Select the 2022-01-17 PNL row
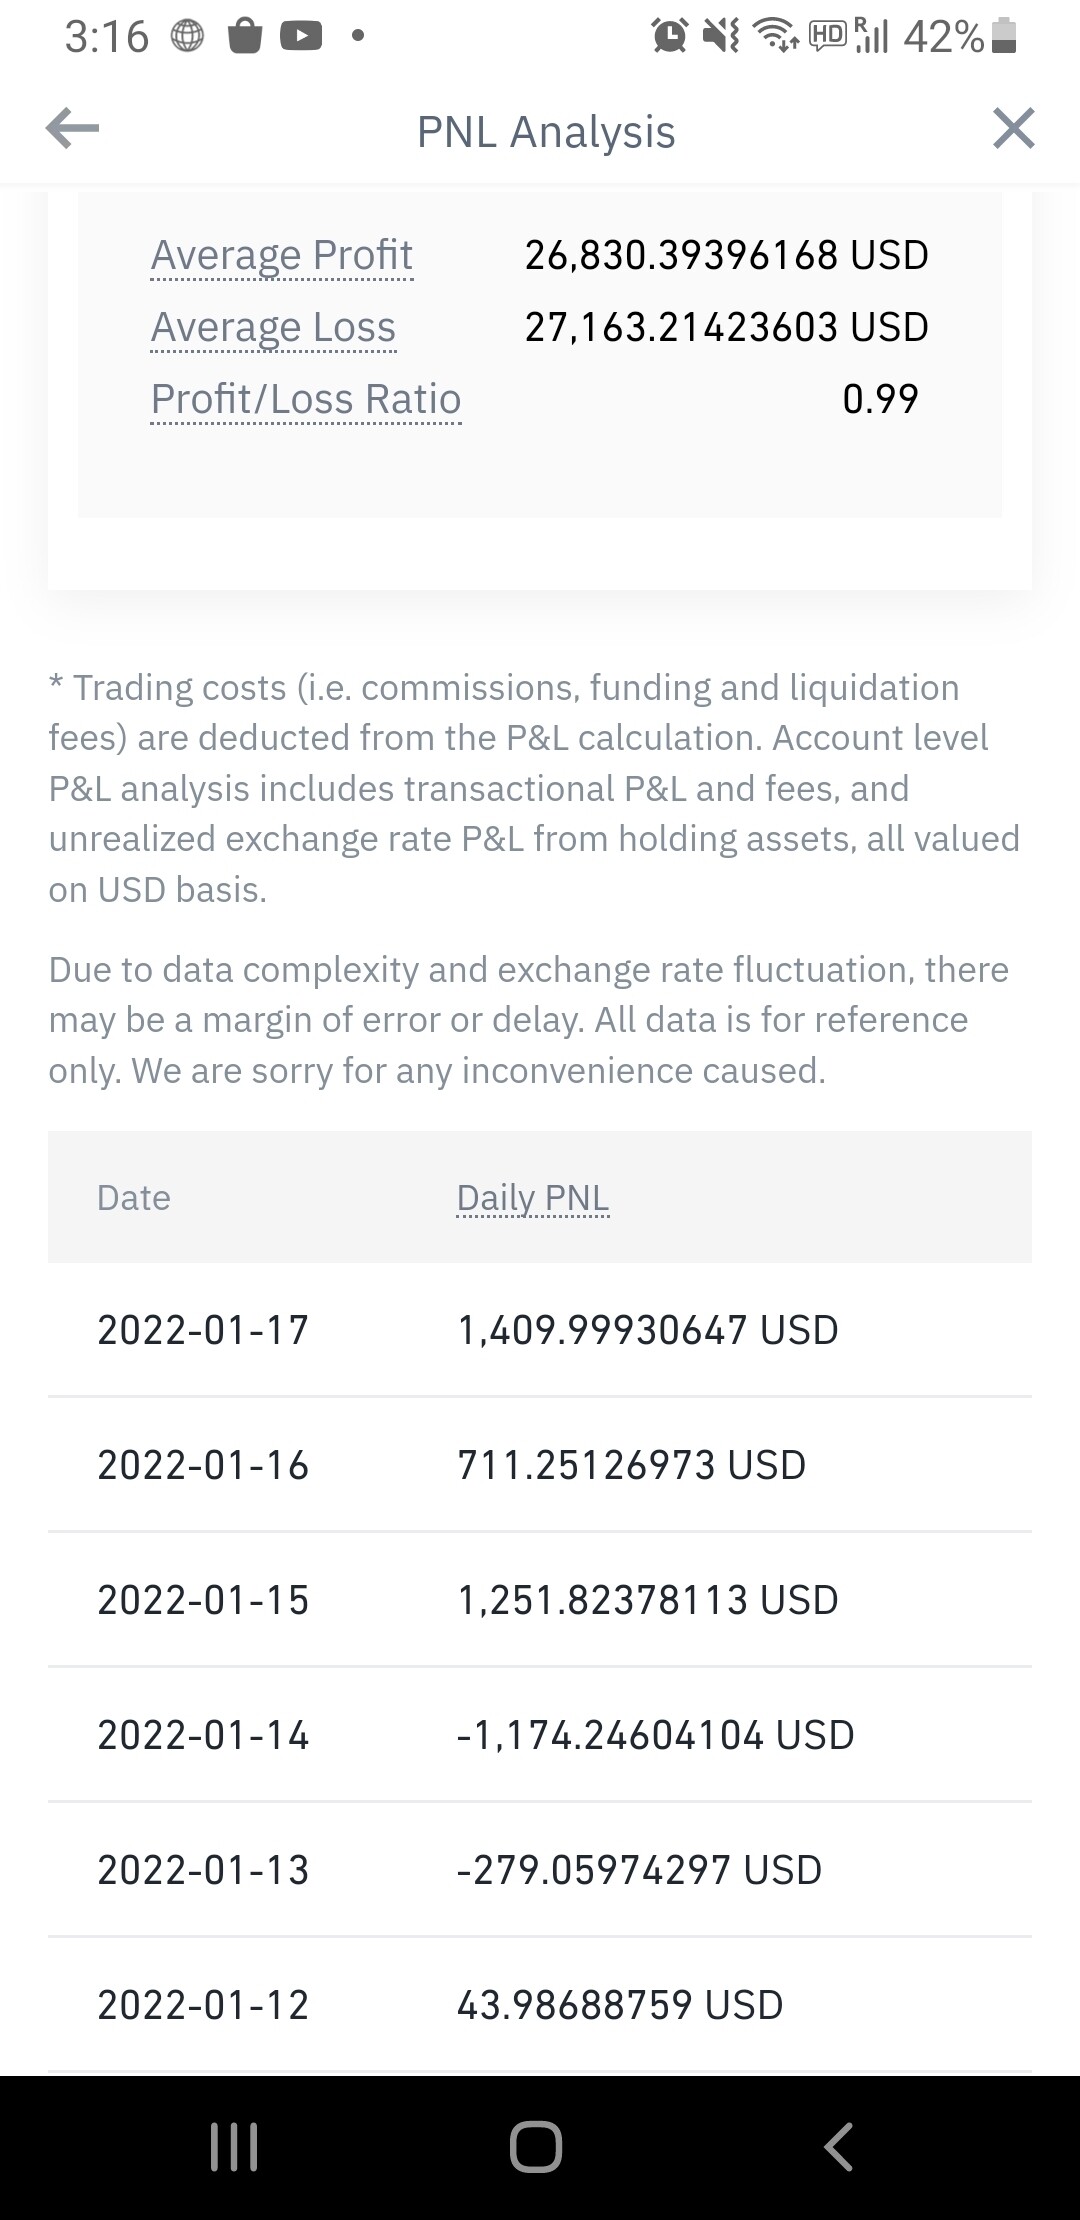 [540, 1330]
